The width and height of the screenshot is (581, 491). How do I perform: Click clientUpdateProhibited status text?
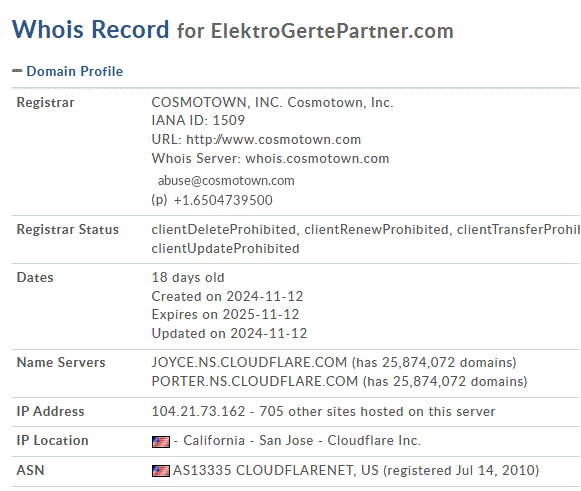point(225,248)
